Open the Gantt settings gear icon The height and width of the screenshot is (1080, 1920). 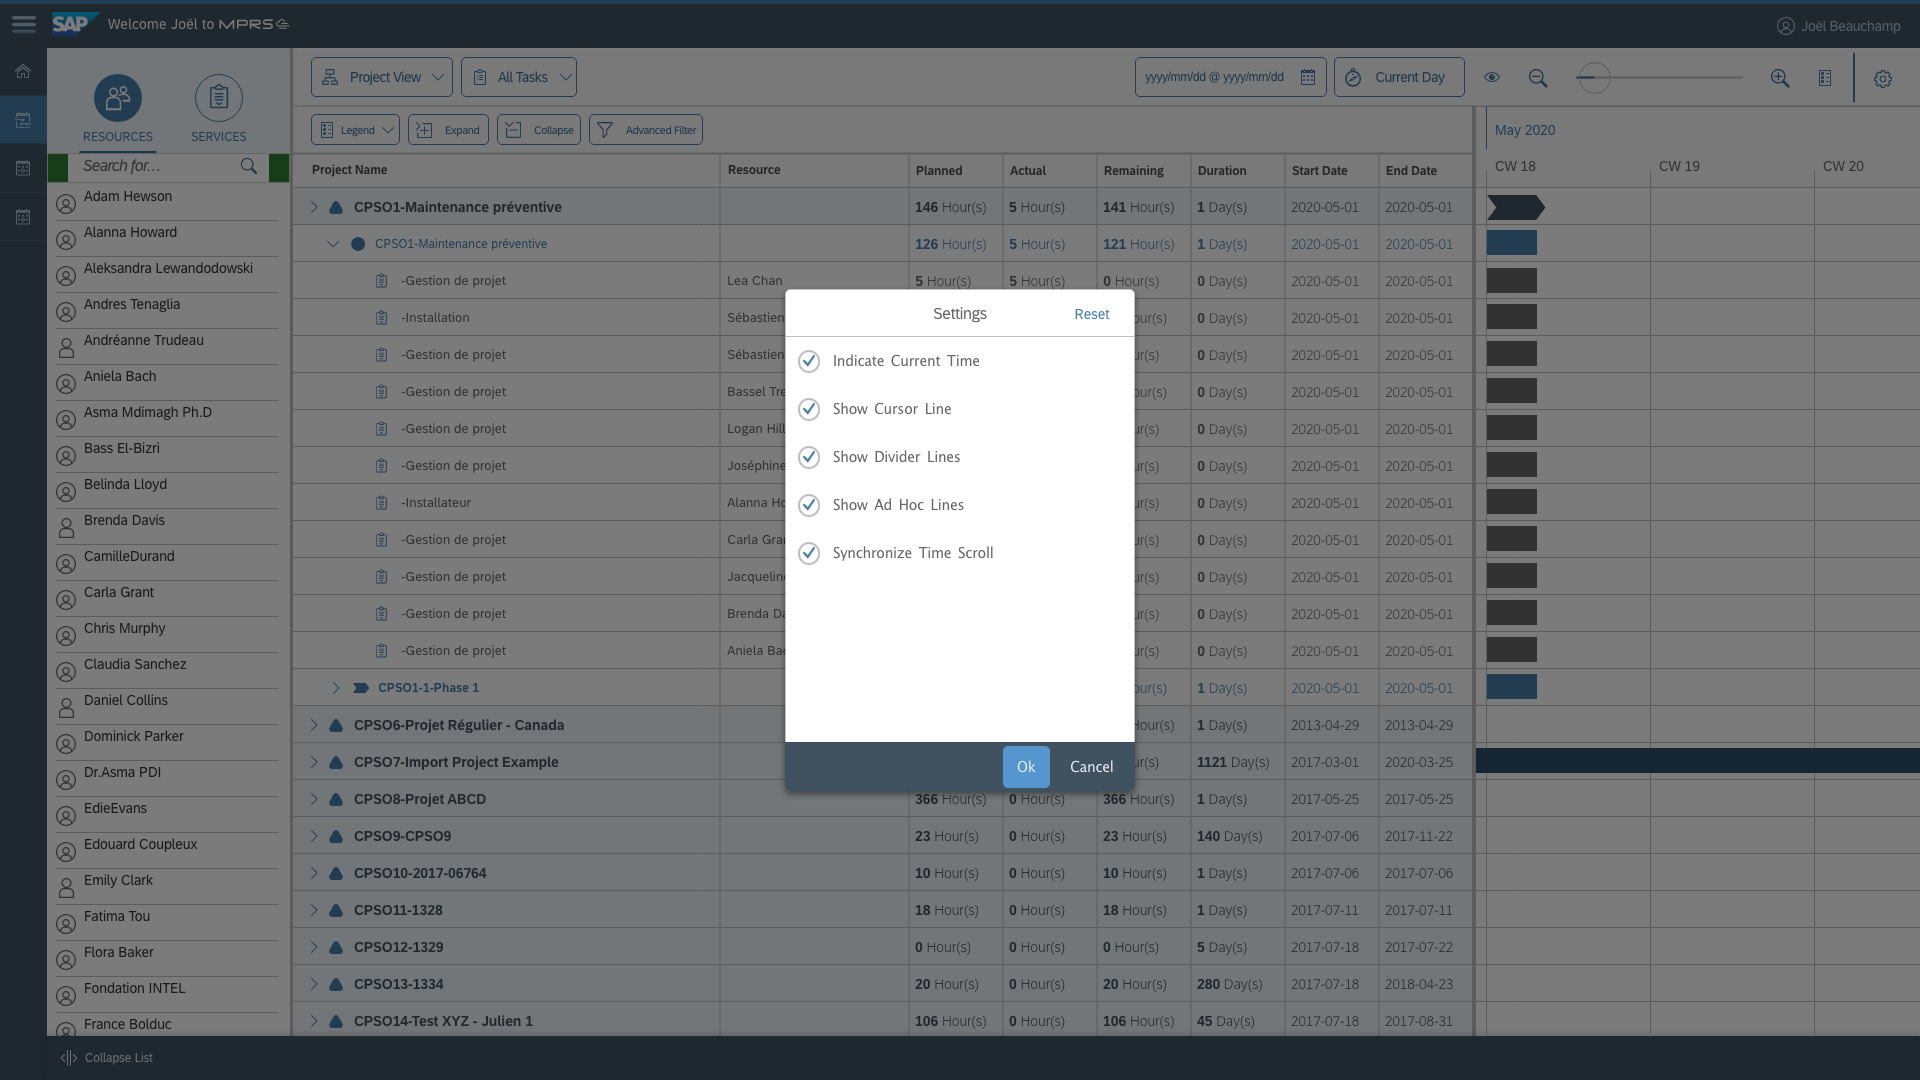[1883, 79]
